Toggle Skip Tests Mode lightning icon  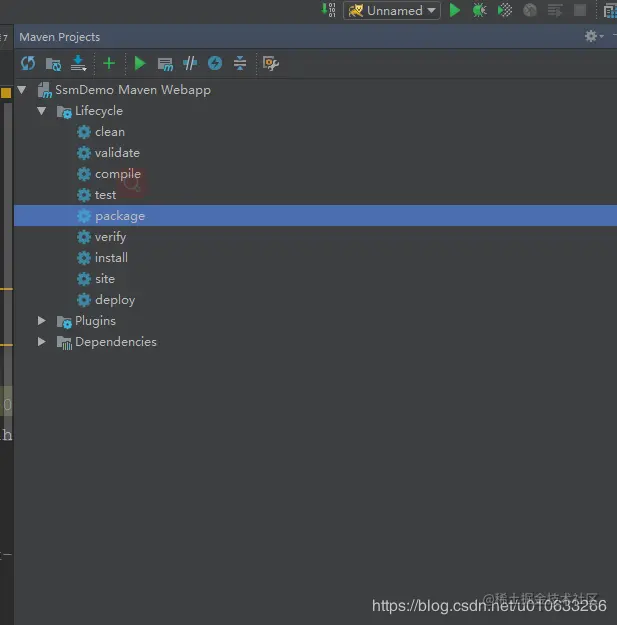coord(215,63)
